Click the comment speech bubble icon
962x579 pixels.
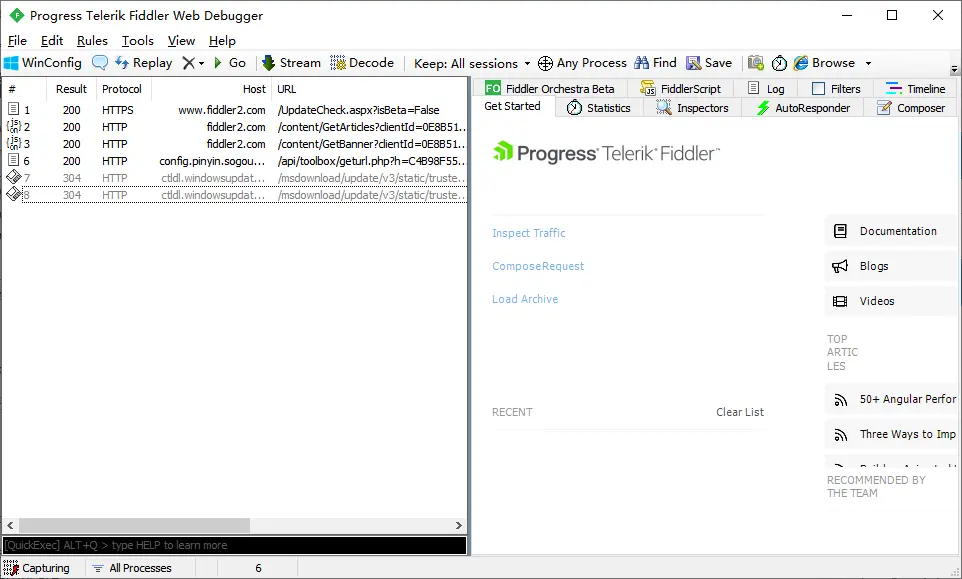click(x=99, y=63)
